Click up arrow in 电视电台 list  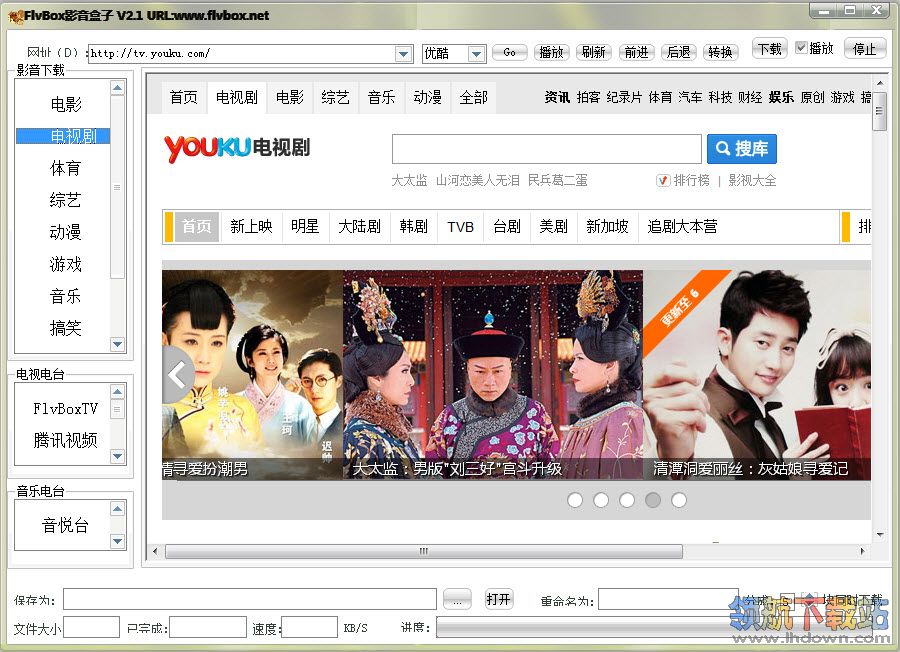pyautogui.click(x=117, y=392)
